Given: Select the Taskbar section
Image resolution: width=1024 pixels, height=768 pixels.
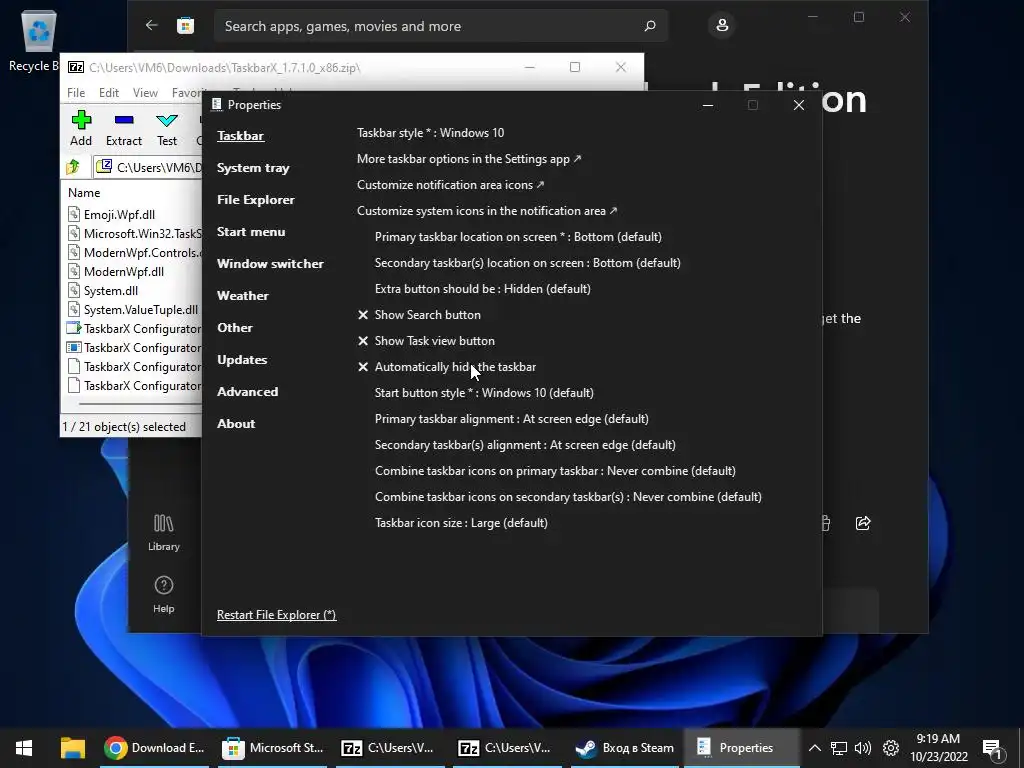Looking at the screenshot, I should [240, 136].
